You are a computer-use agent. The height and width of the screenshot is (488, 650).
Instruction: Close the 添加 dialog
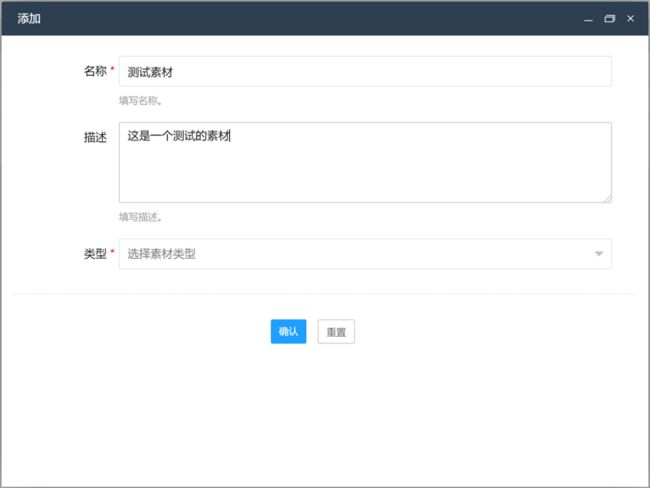click(631, 19)
